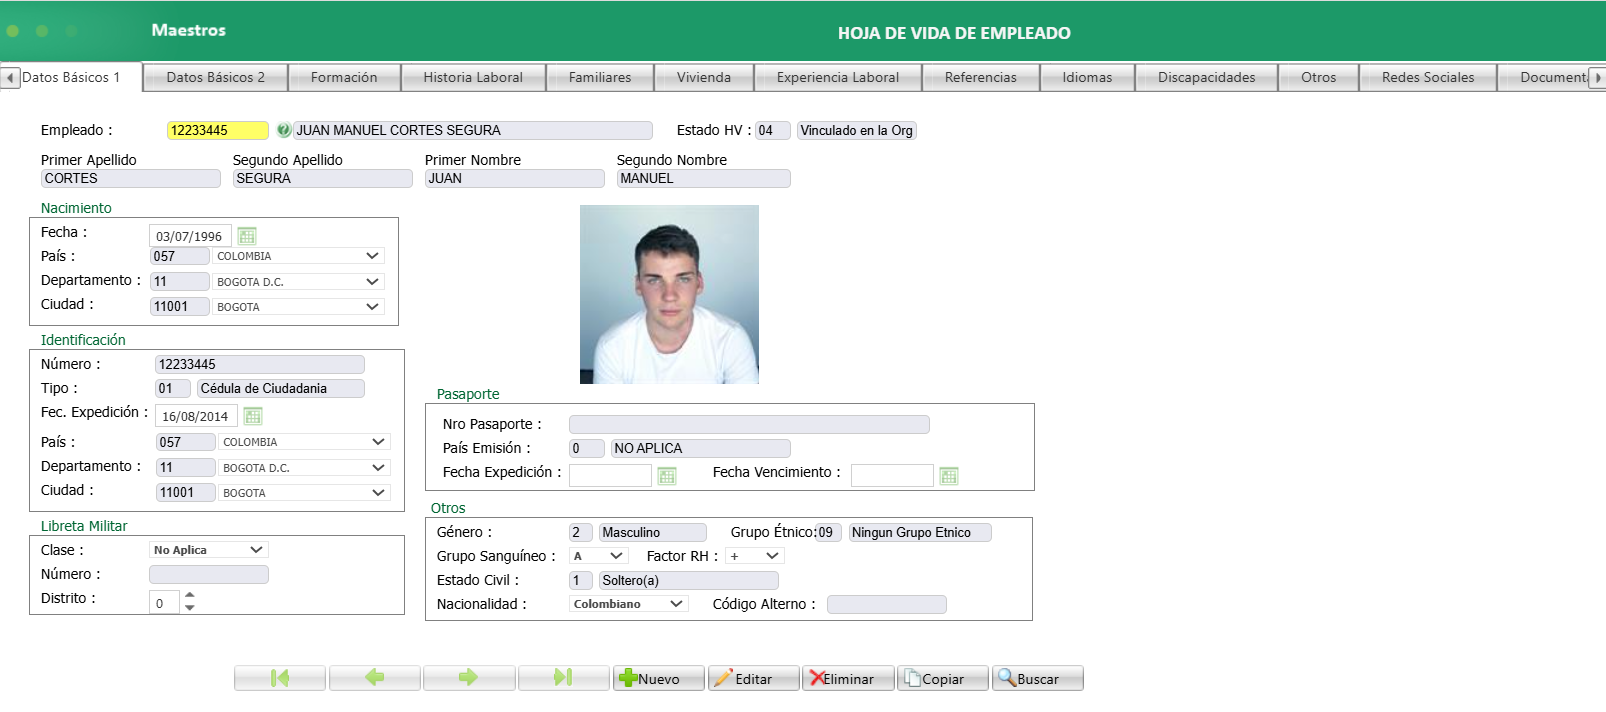The width and height of the screenshot is (1606, 712).
Task: Click the Primer Apellido field
Action: tap(130, 178)
